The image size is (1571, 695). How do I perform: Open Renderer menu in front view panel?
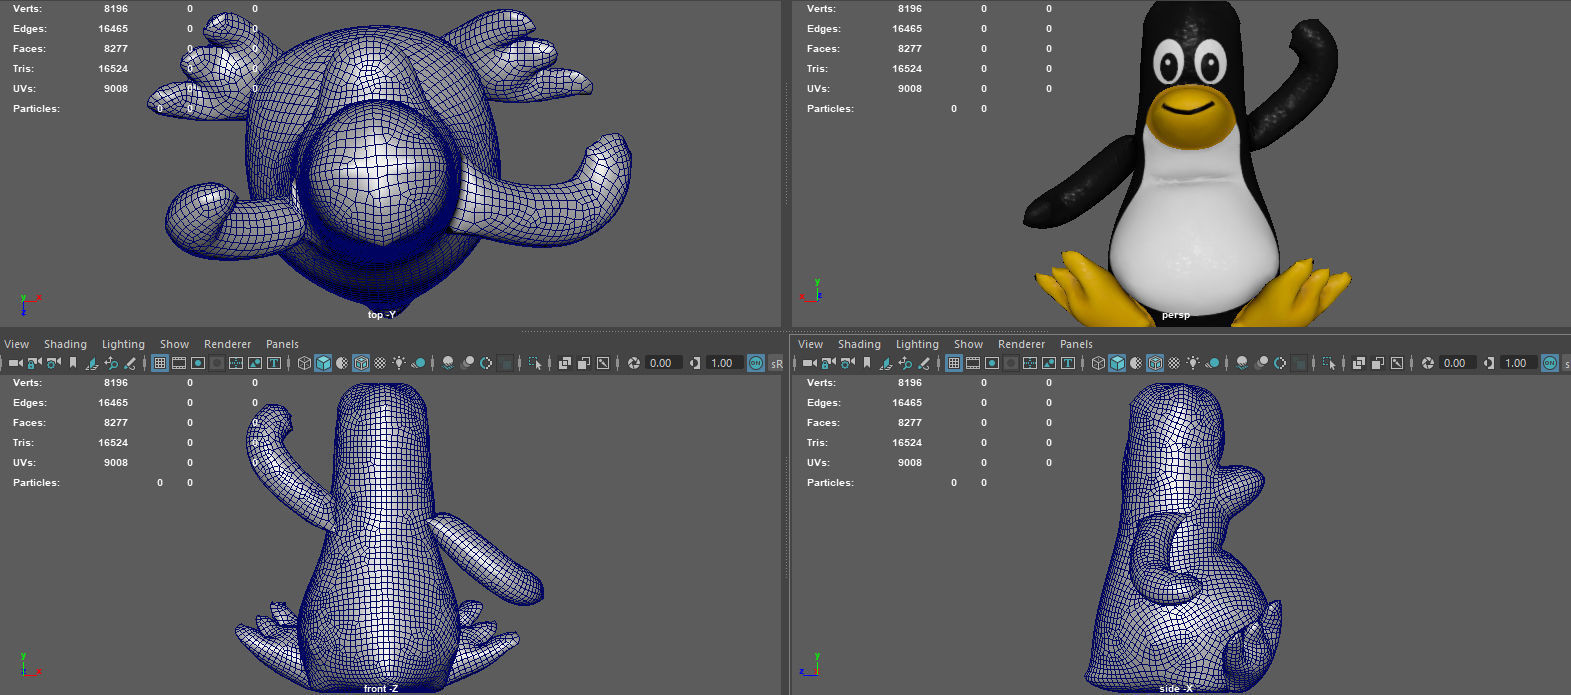click(x=227, y=344)
